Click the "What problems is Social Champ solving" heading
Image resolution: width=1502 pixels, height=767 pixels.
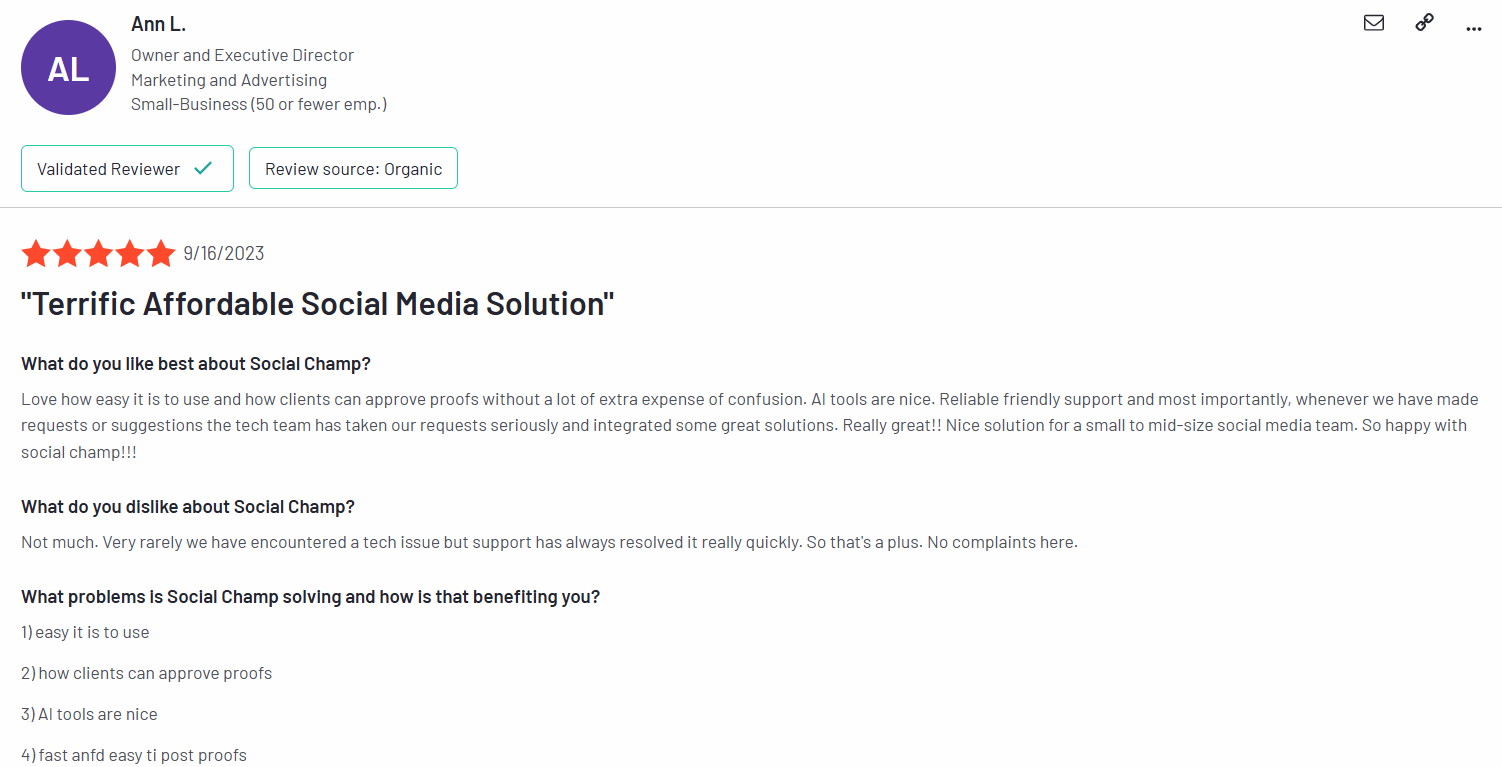(x=310, y=597)
